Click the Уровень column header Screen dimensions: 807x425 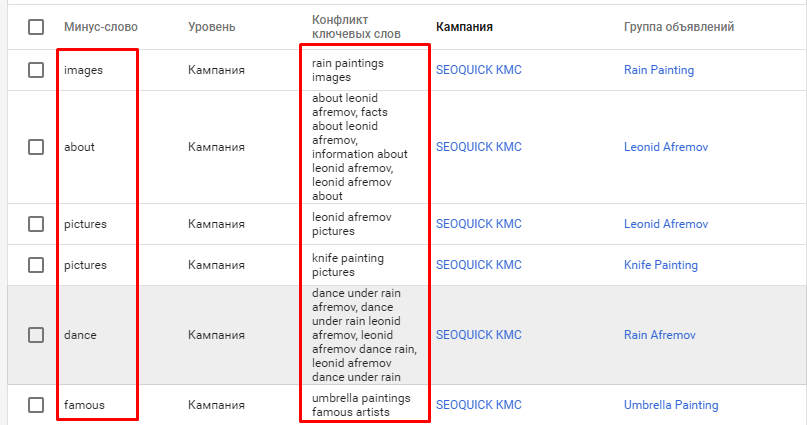click(212, 27)
